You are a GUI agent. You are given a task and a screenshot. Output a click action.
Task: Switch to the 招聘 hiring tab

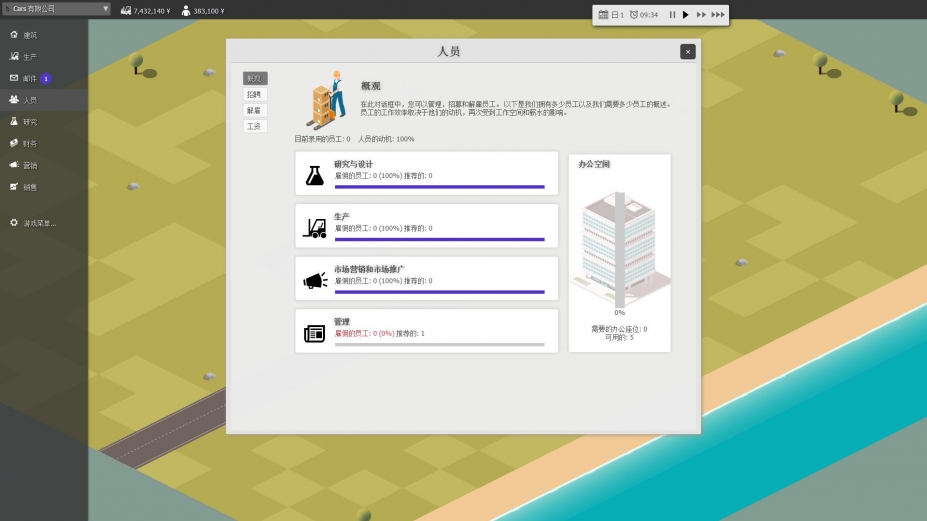pos(255,94)
